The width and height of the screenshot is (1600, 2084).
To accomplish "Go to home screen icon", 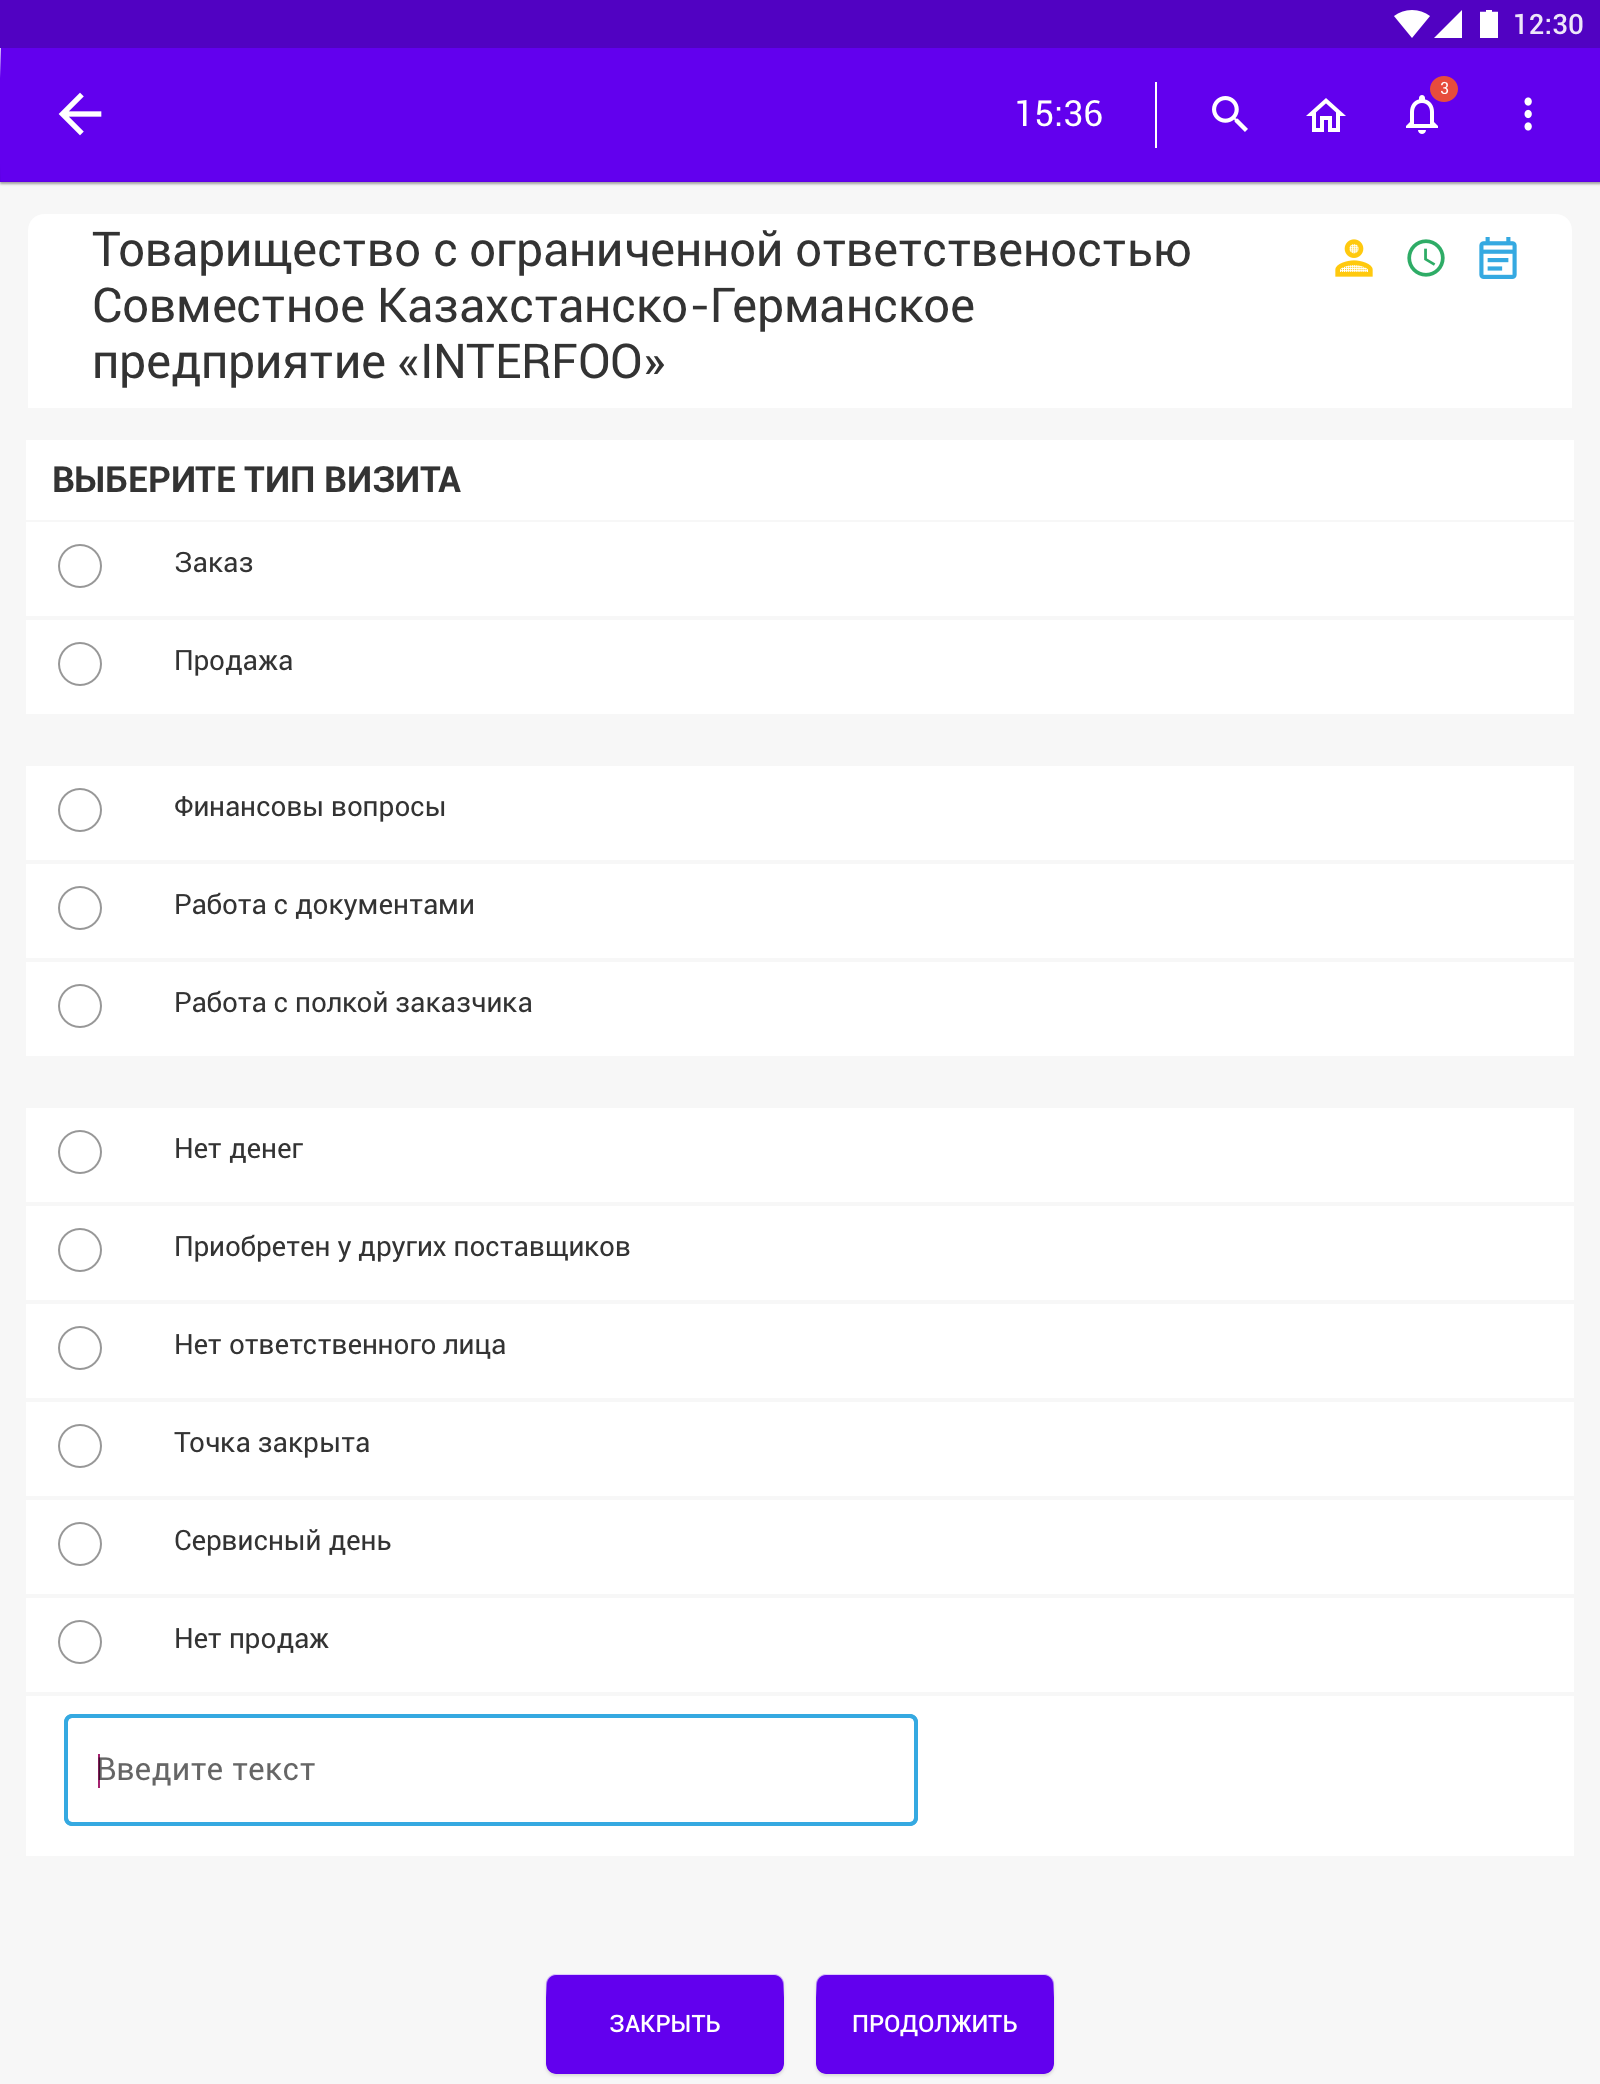I will tap(1326, 115).
